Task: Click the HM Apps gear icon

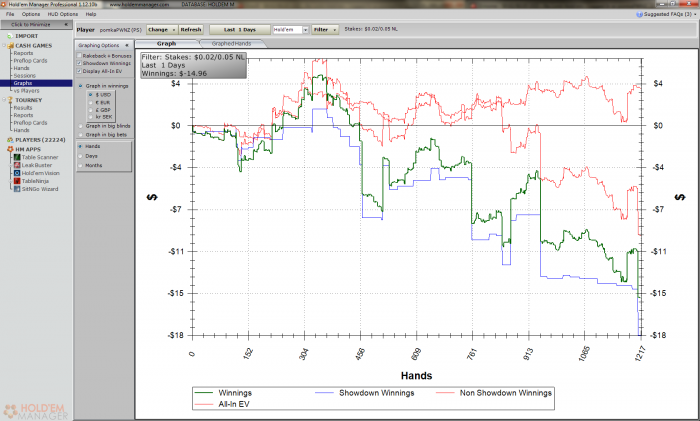Action: click(x=10, y=149)
